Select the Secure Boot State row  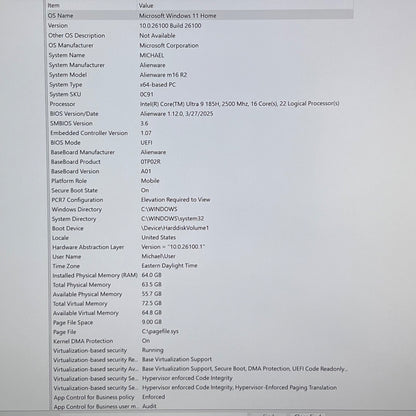201,190
